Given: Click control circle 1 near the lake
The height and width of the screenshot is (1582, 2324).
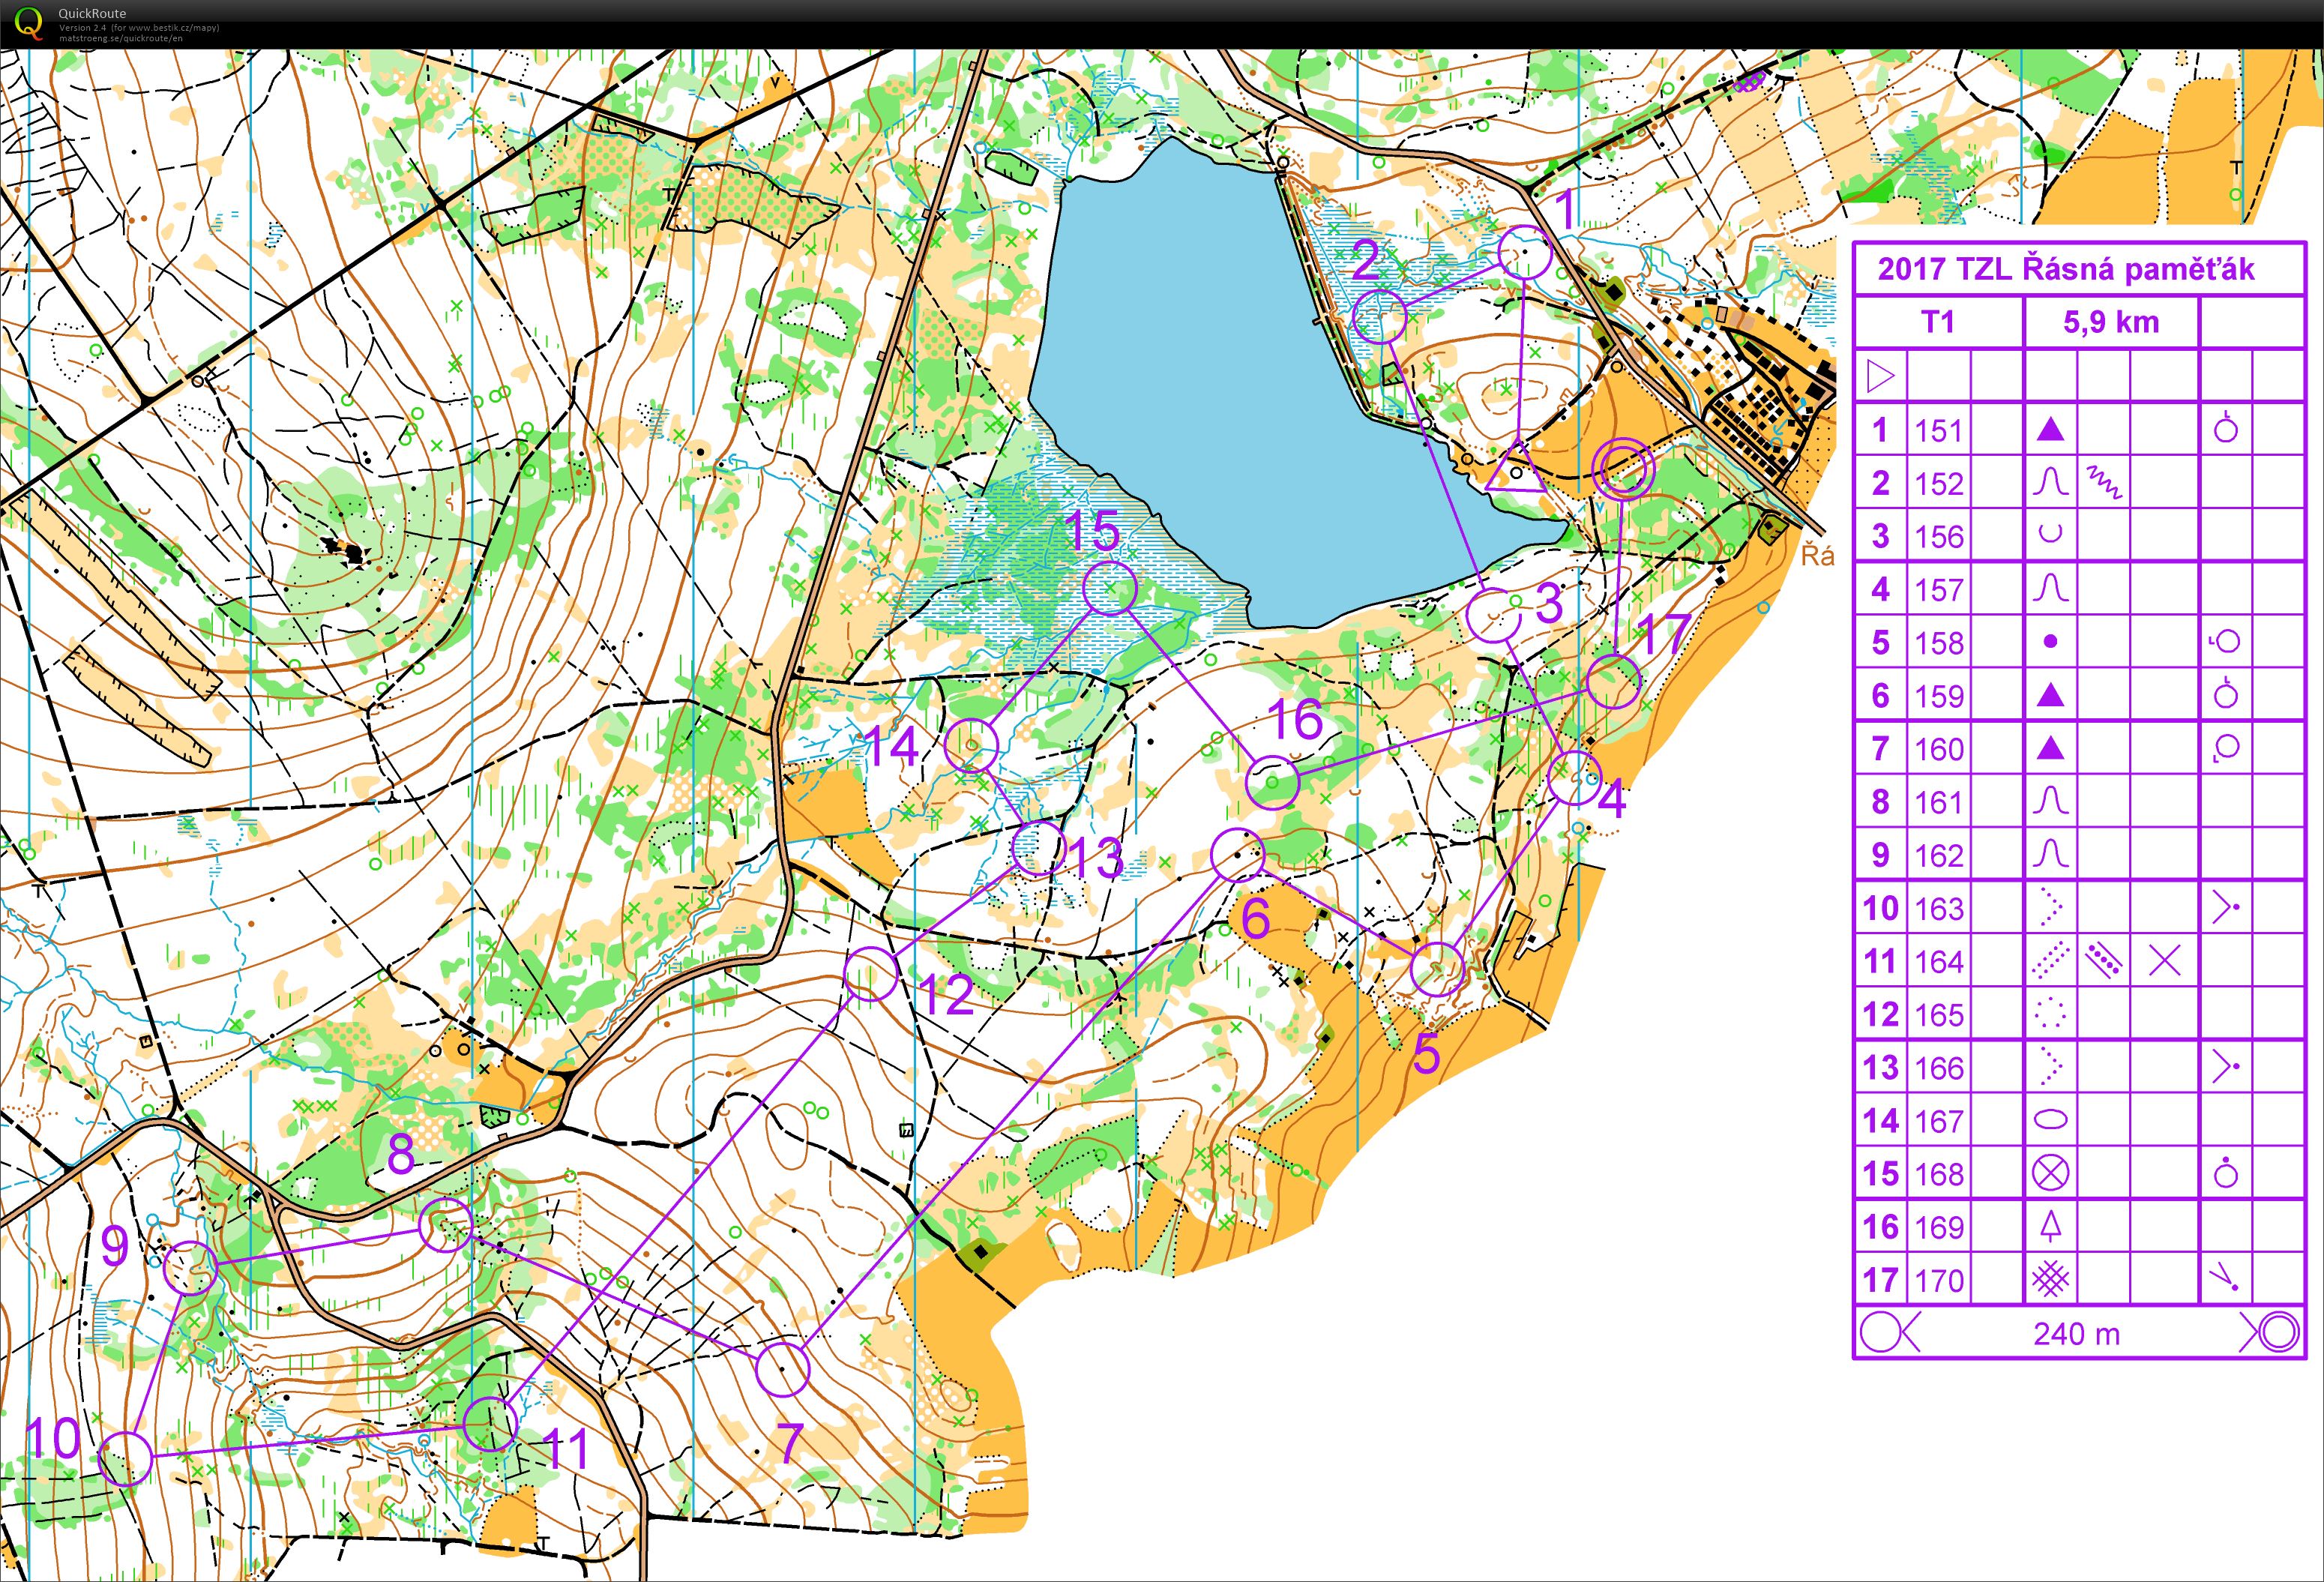Looking at the screenshot, I should pos(1525,253).
